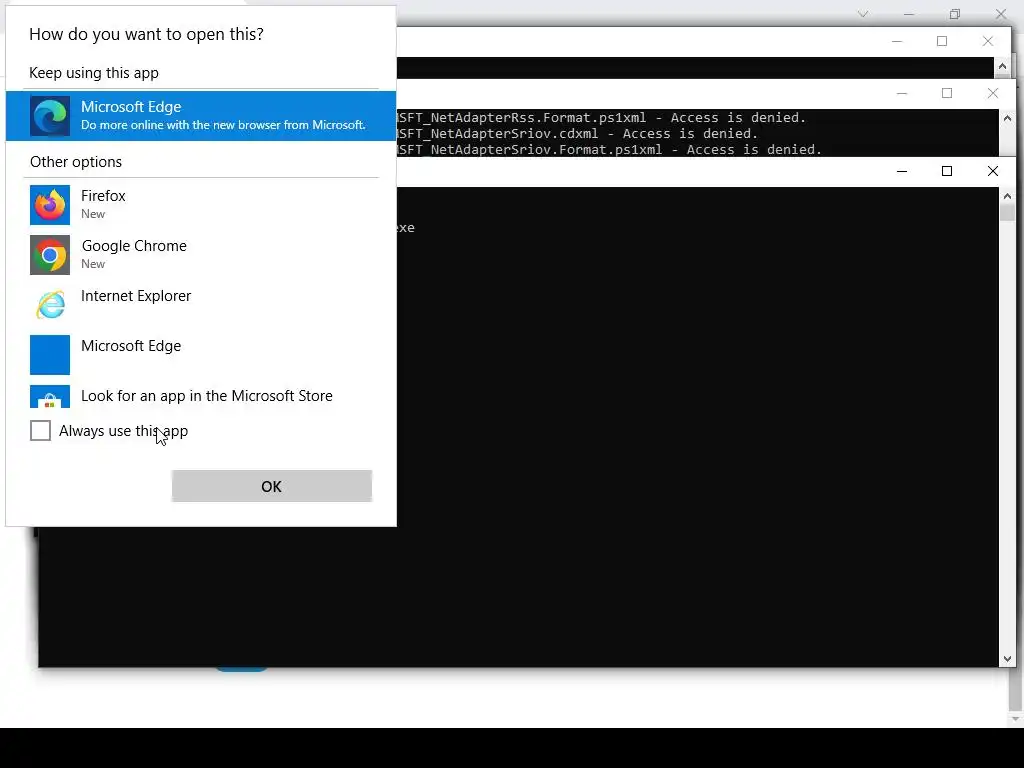Select the highlighted Microsoft Edge app option
1024x768 pixels.
pos(200,116)
